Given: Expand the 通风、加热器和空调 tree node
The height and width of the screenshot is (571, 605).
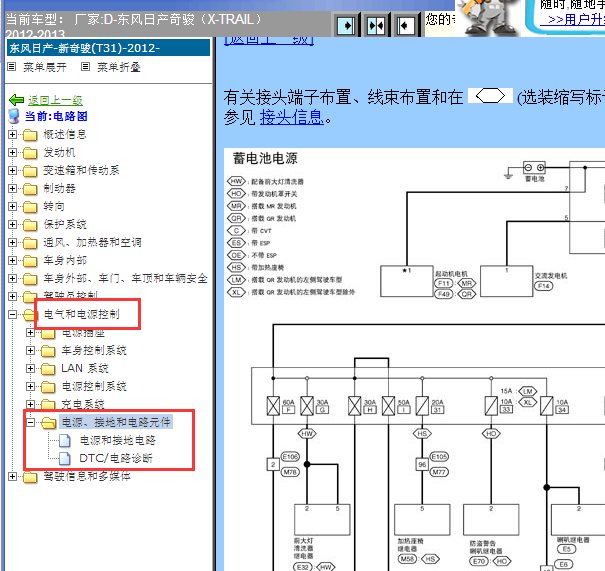Looking at the screenshot, I should click(12, 243).
